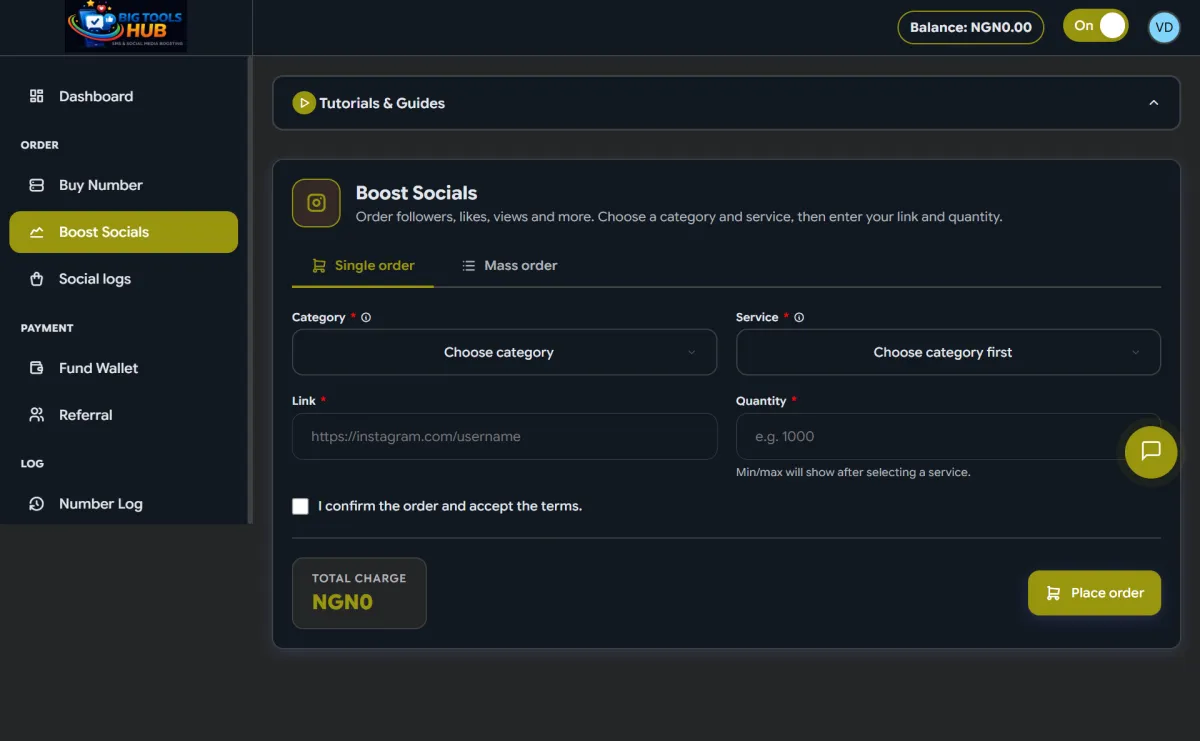Open the Referral page
Viewport: 1200px width, 741px height.
124,415
